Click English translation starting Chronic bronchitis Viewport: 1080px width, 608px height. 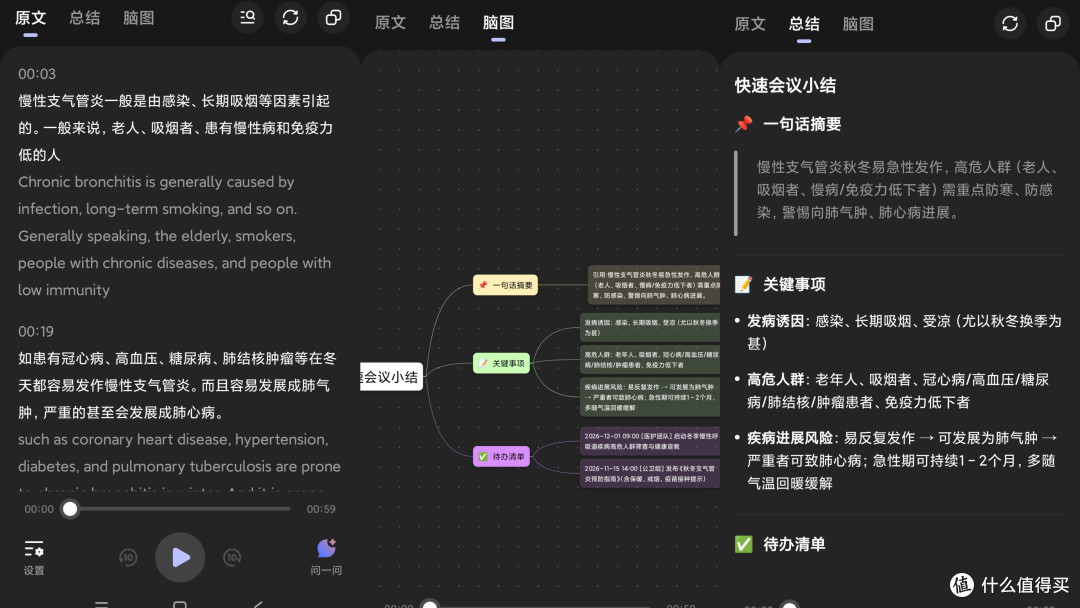(x=174, y=235)
